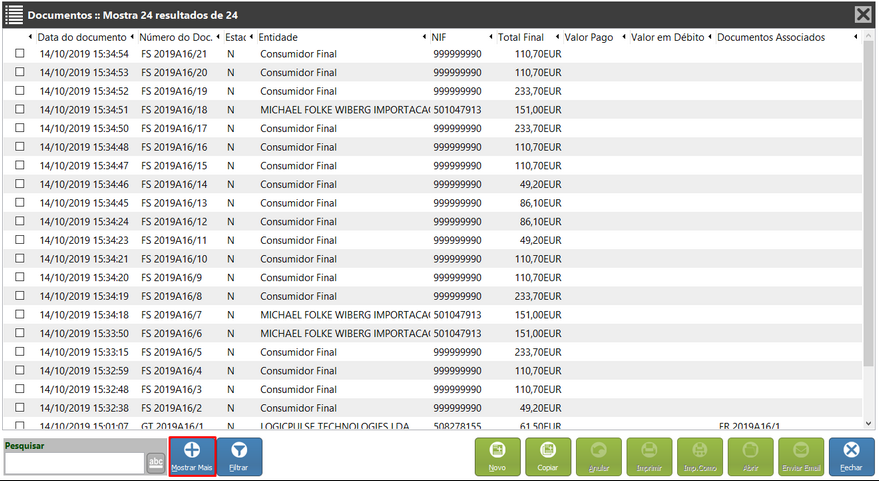Screen dimensions: 879x481
Task: Close the window with Fechar button
Action: point(851,456)
